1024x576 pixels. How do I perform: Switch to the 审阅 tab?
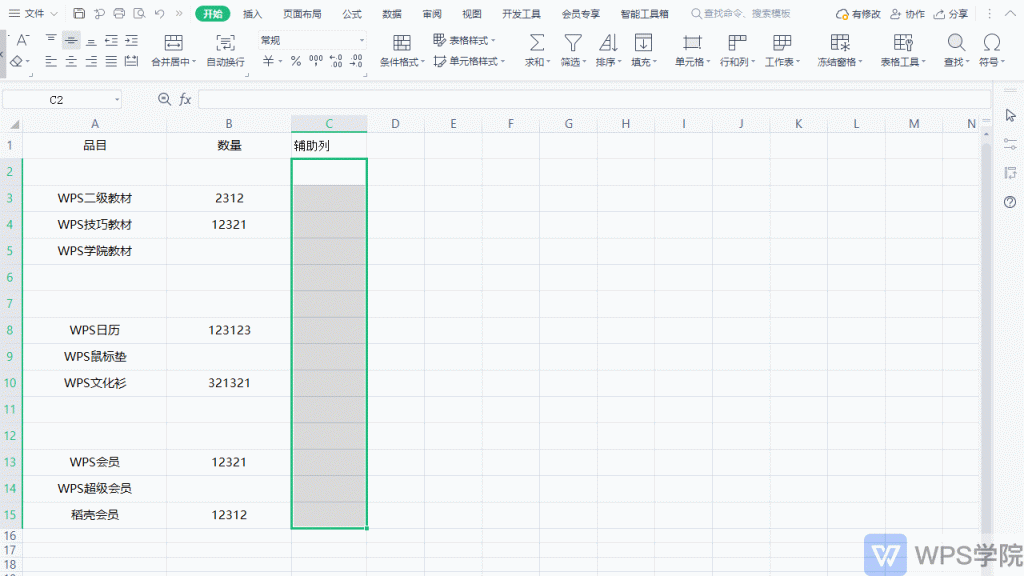432,14
